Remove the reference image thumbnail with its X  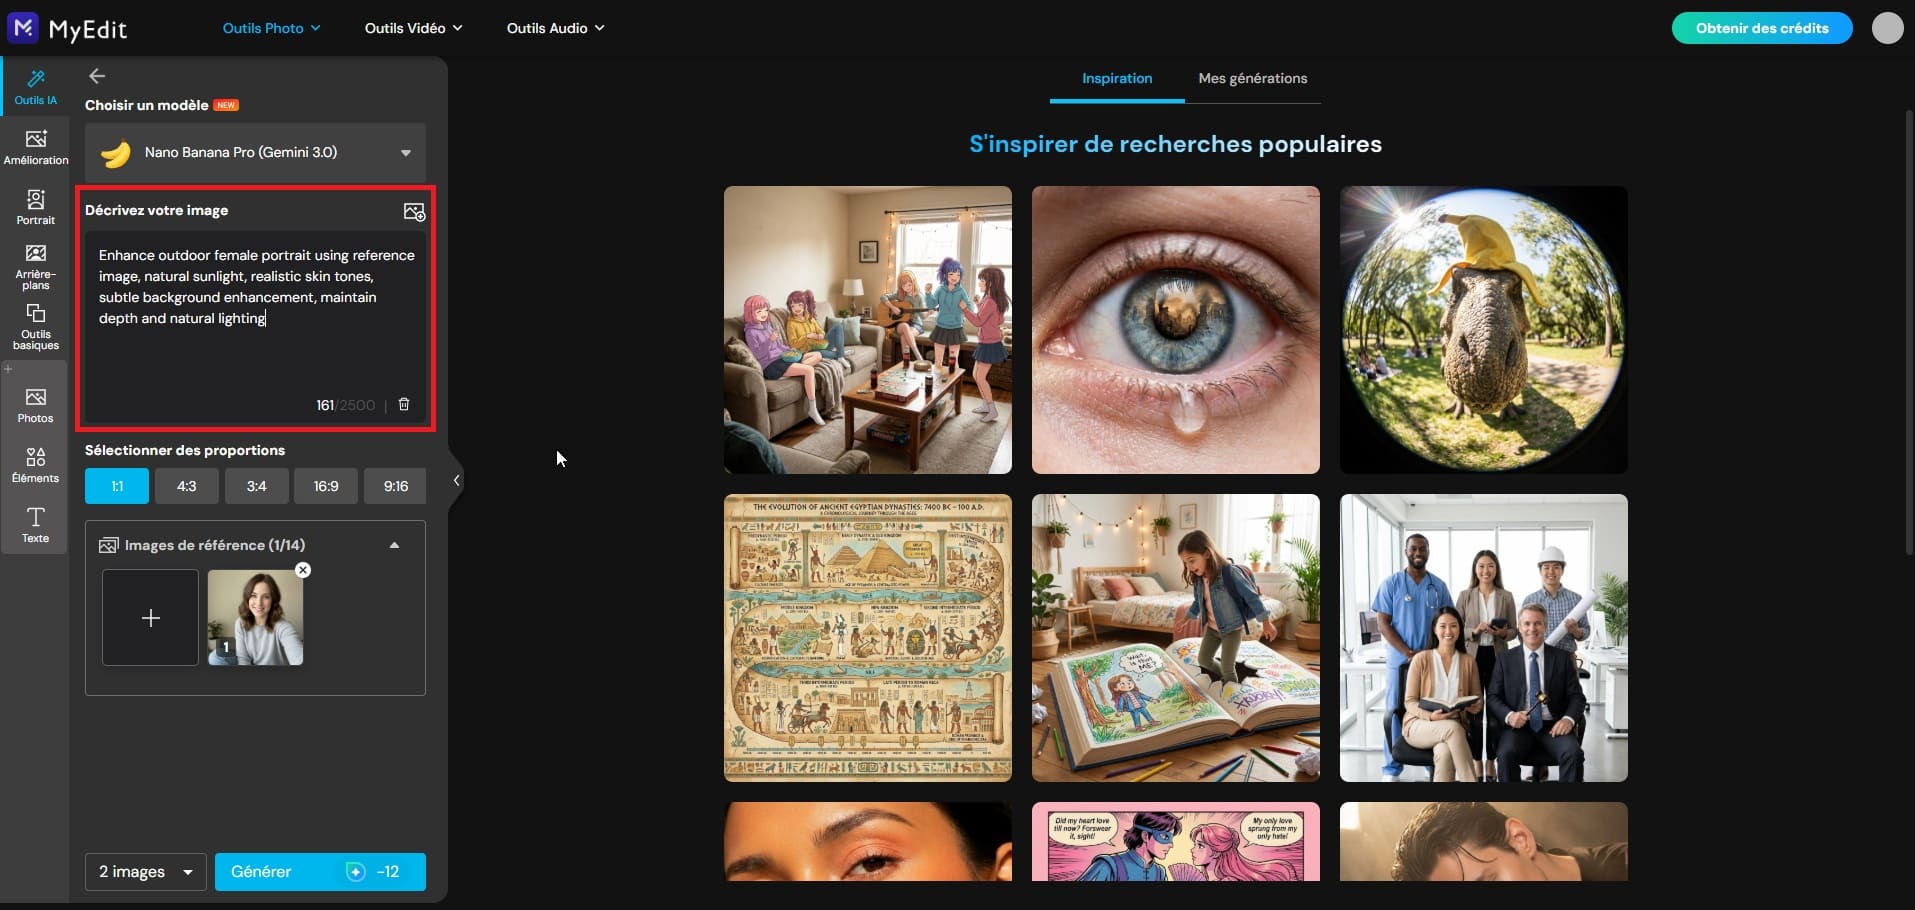303,570
